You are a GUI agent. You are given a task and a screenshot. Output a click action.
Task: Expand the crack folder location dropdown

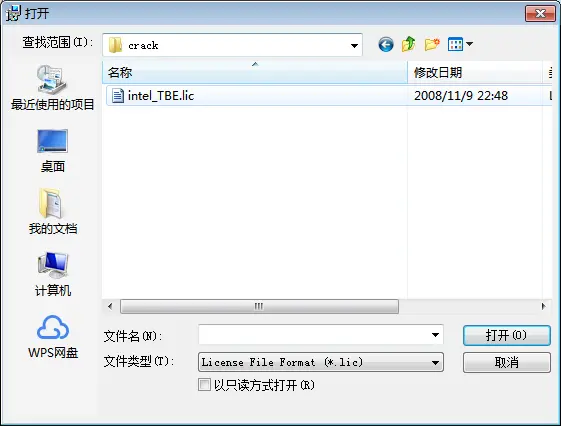pyautogui.click(x=354, y=45)
